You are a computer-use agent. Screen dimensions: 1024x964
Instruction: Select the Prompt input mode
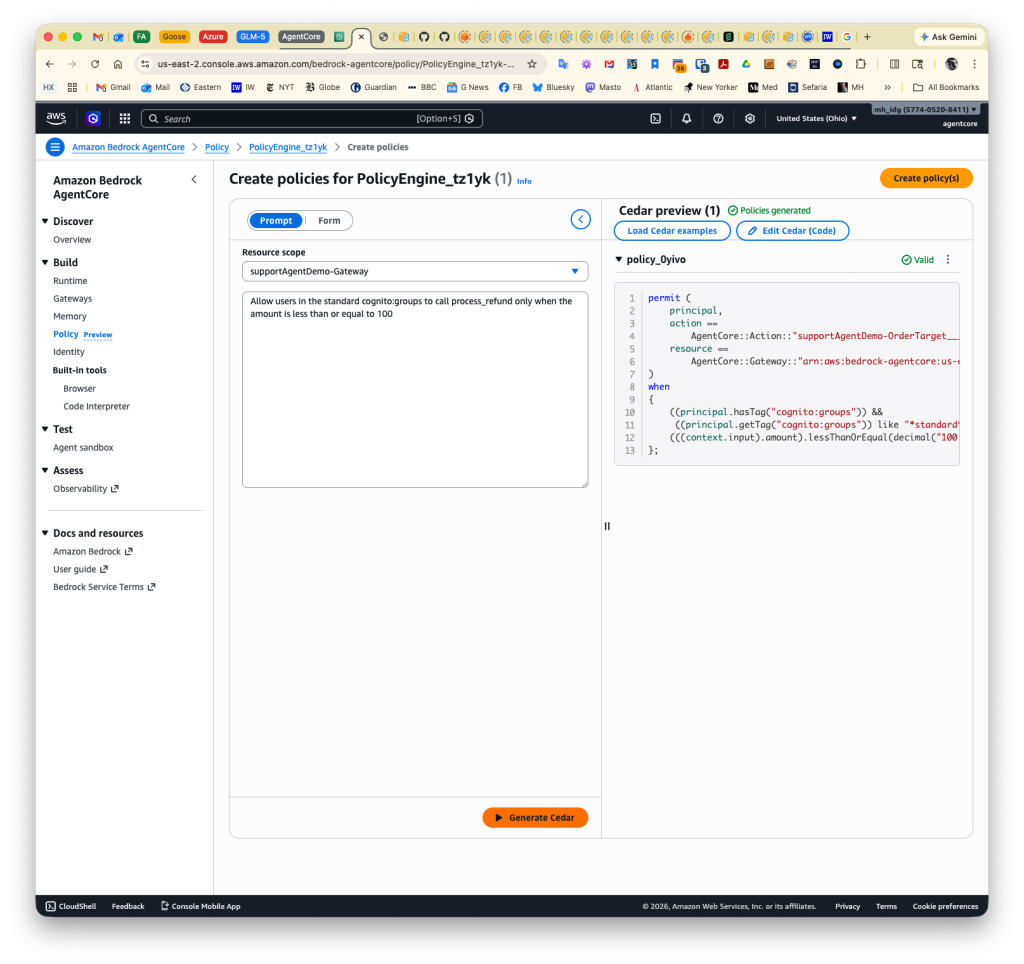[275, 219]
